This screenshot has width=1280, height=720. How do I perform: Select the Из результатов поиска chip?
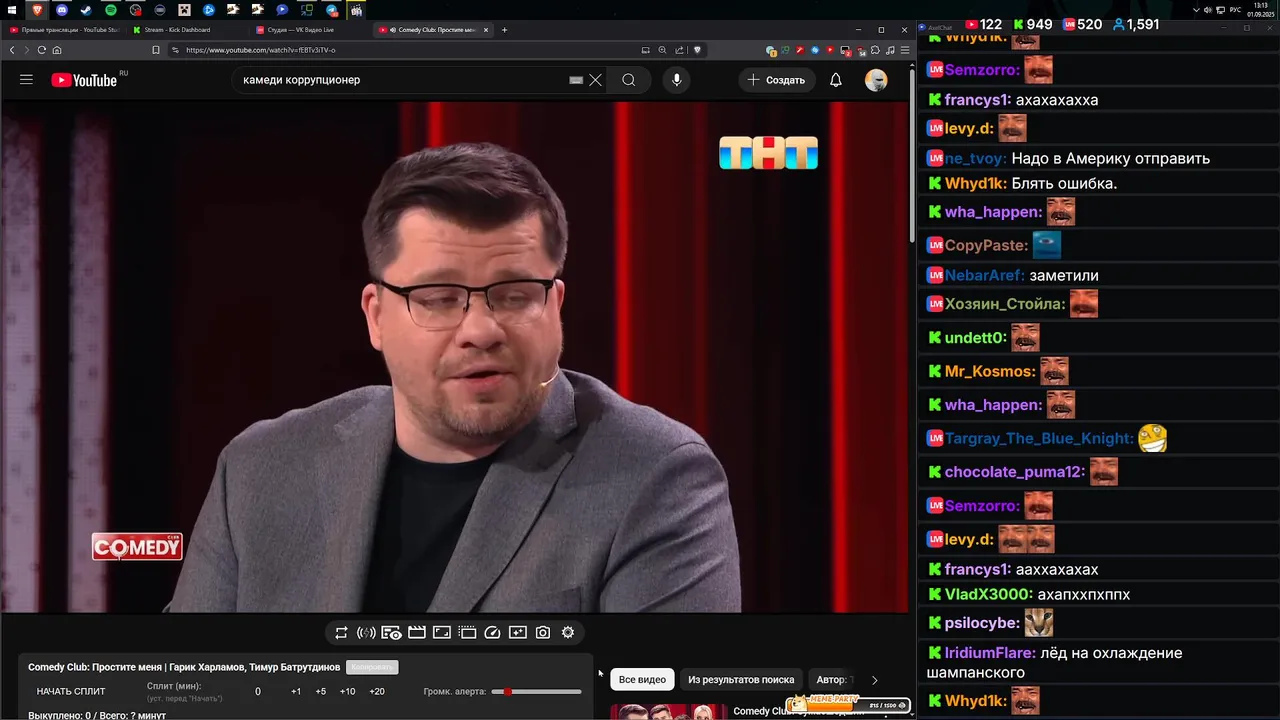pos(741,679)
